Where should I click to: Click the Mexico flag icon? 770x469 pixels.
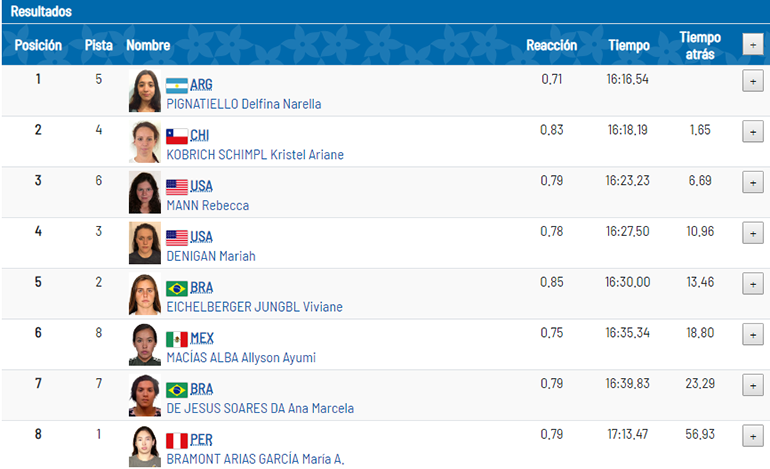click(x=177, y=339)
